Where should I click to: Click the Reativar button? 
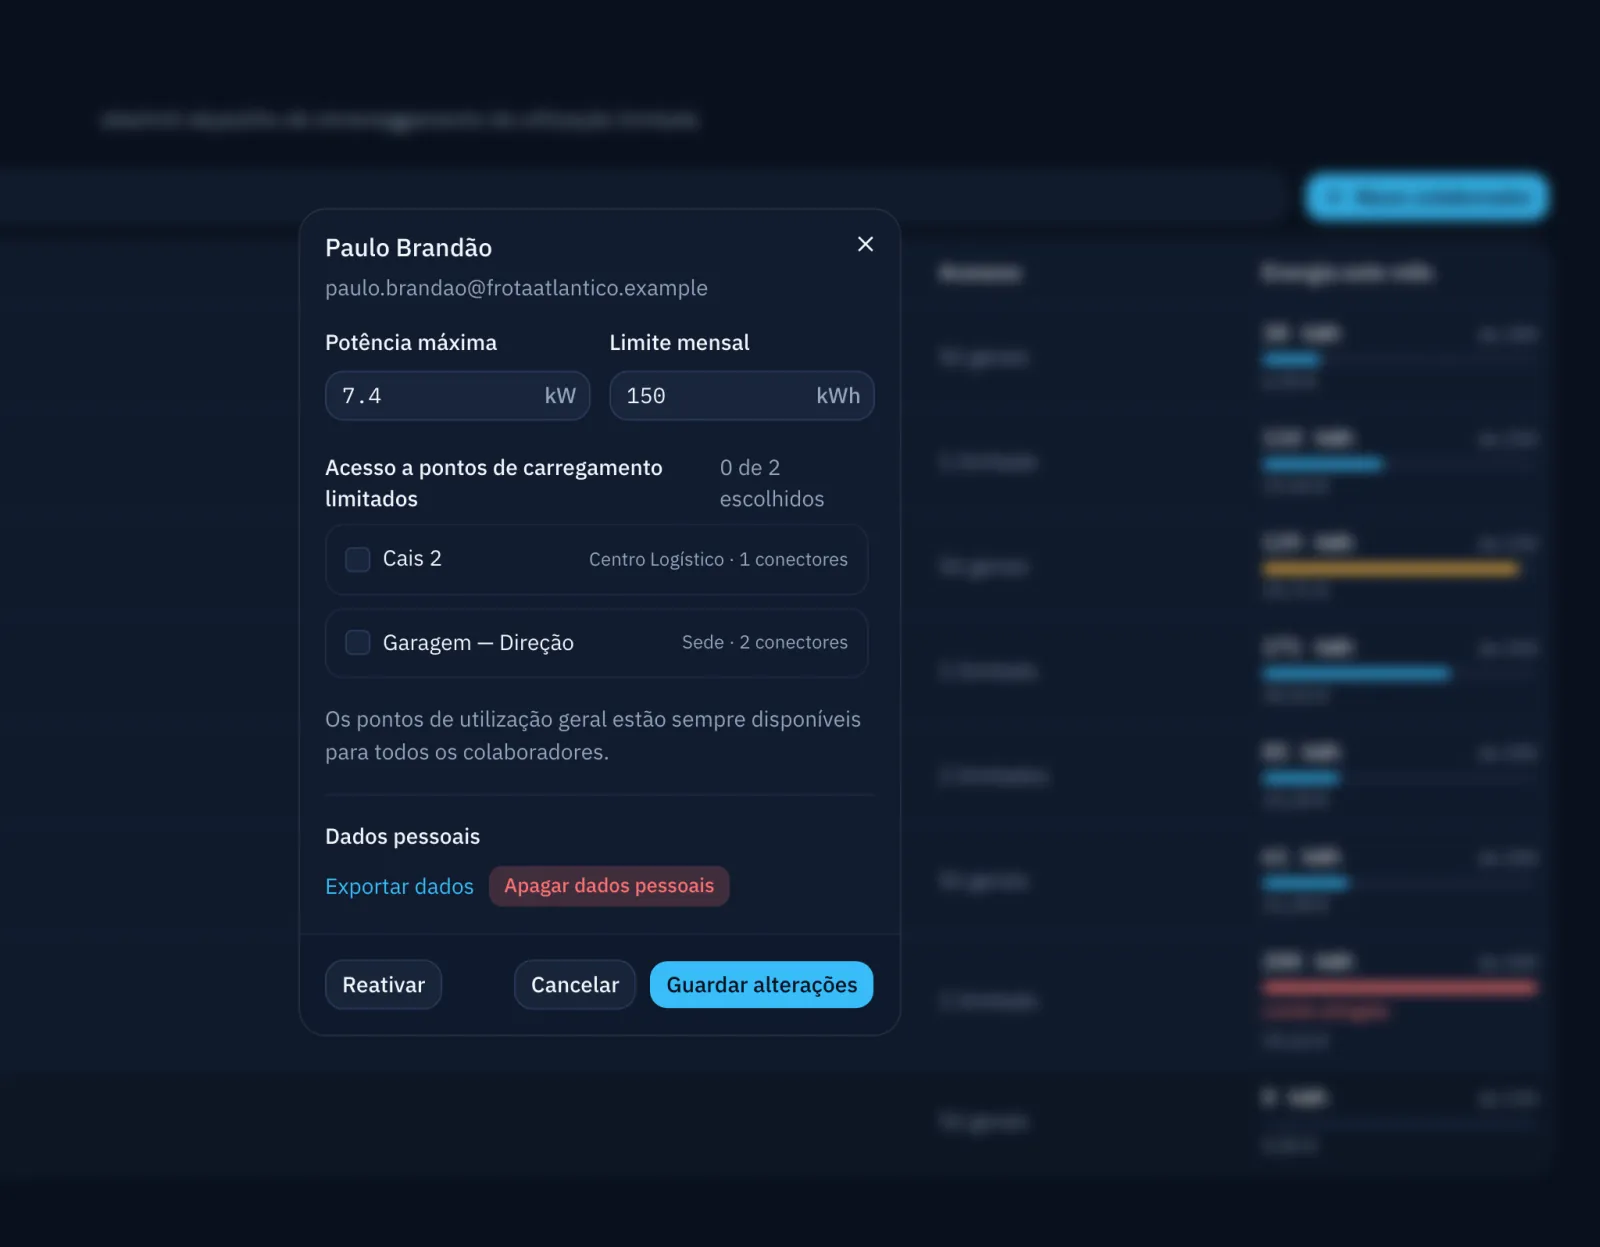pyautogui.click(x=384, y=985)
